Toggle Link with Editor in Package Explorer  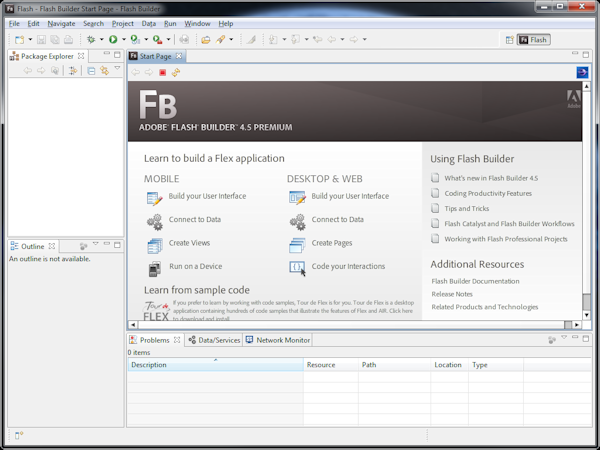(x=104, y=71)
